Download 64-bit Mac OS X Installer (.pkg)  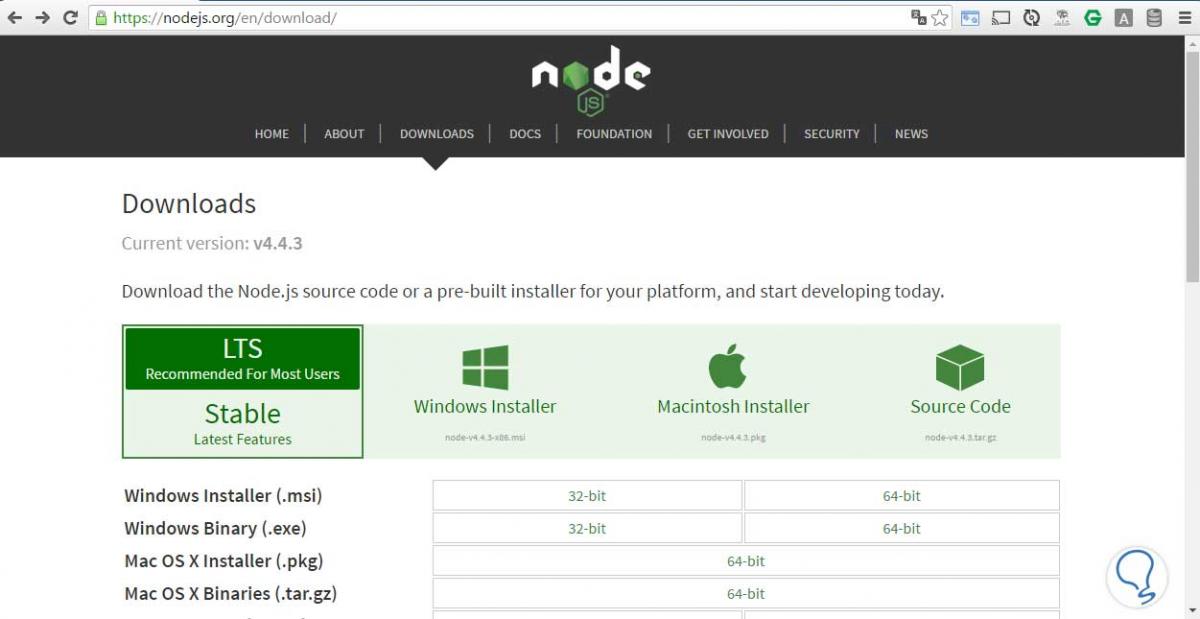point(746,562)
